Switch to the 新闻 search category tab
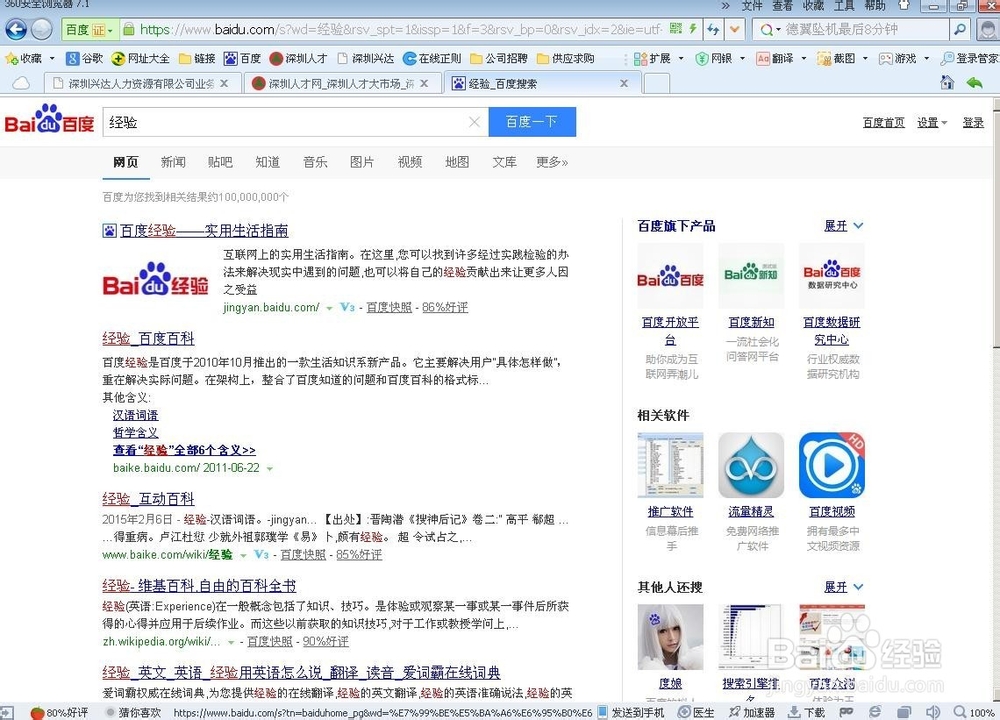 (173, 161)
